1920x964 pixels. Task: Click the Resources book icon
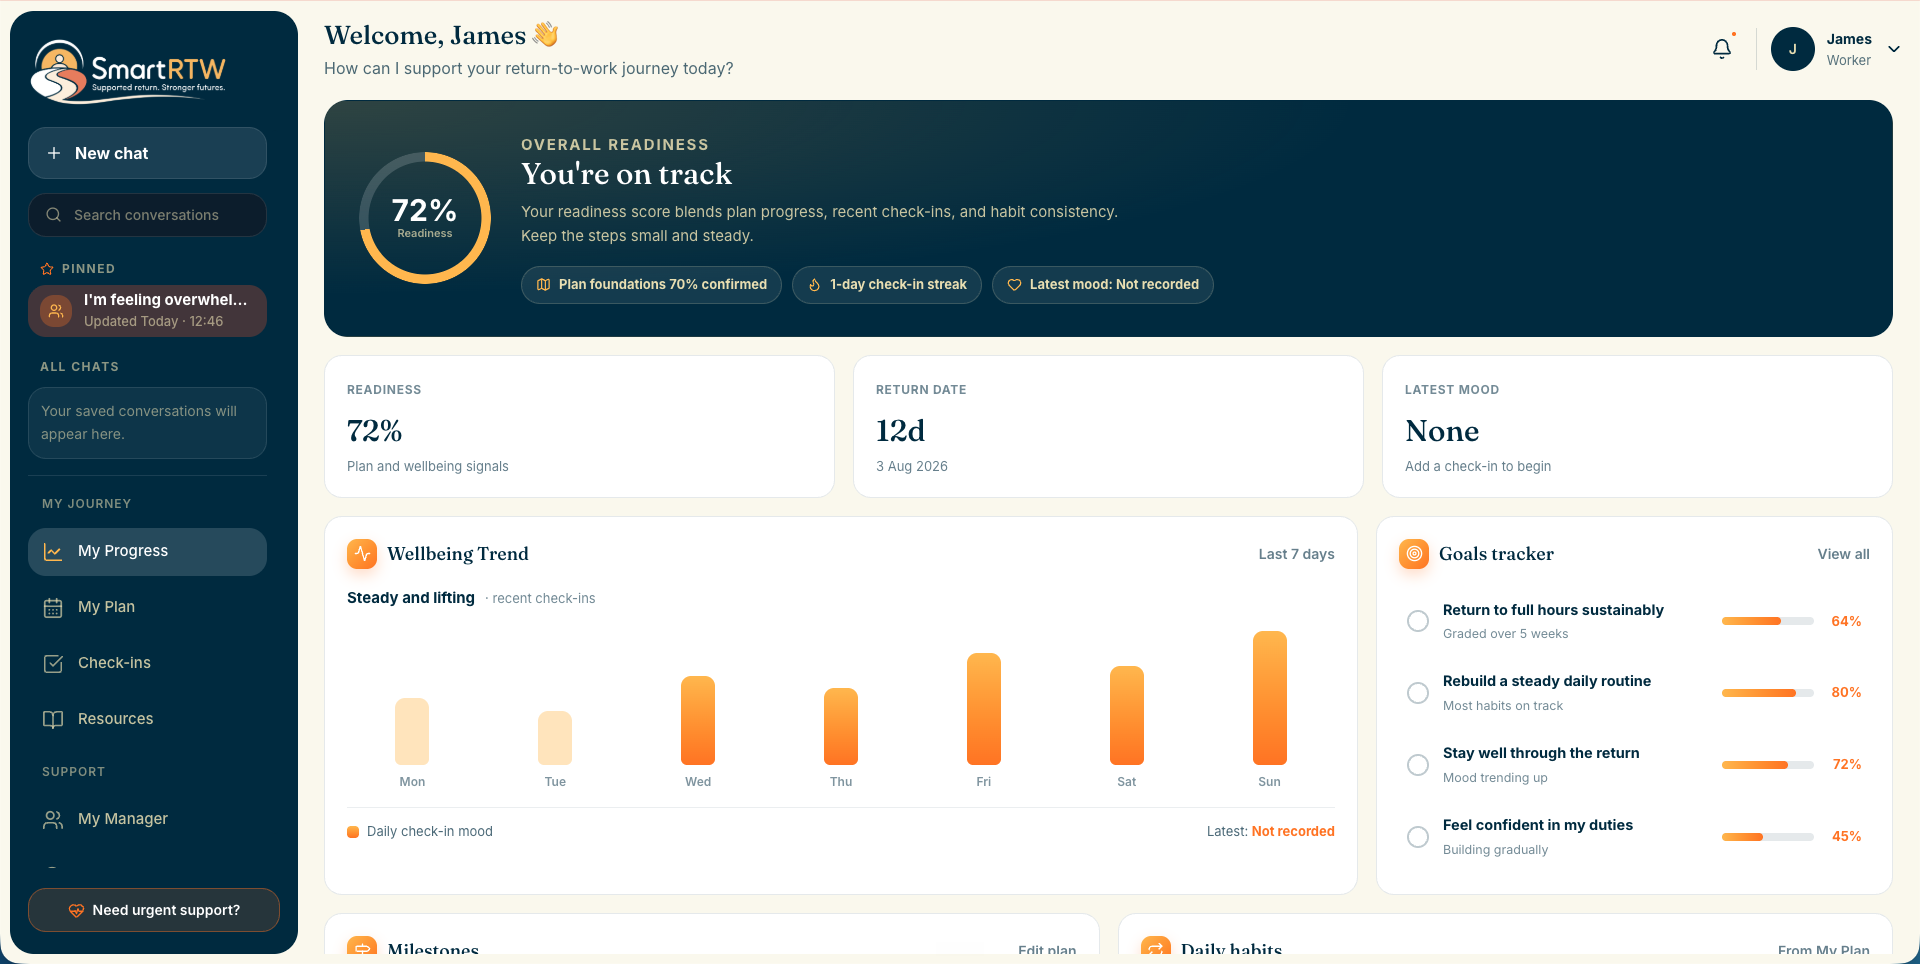point(53,720)
